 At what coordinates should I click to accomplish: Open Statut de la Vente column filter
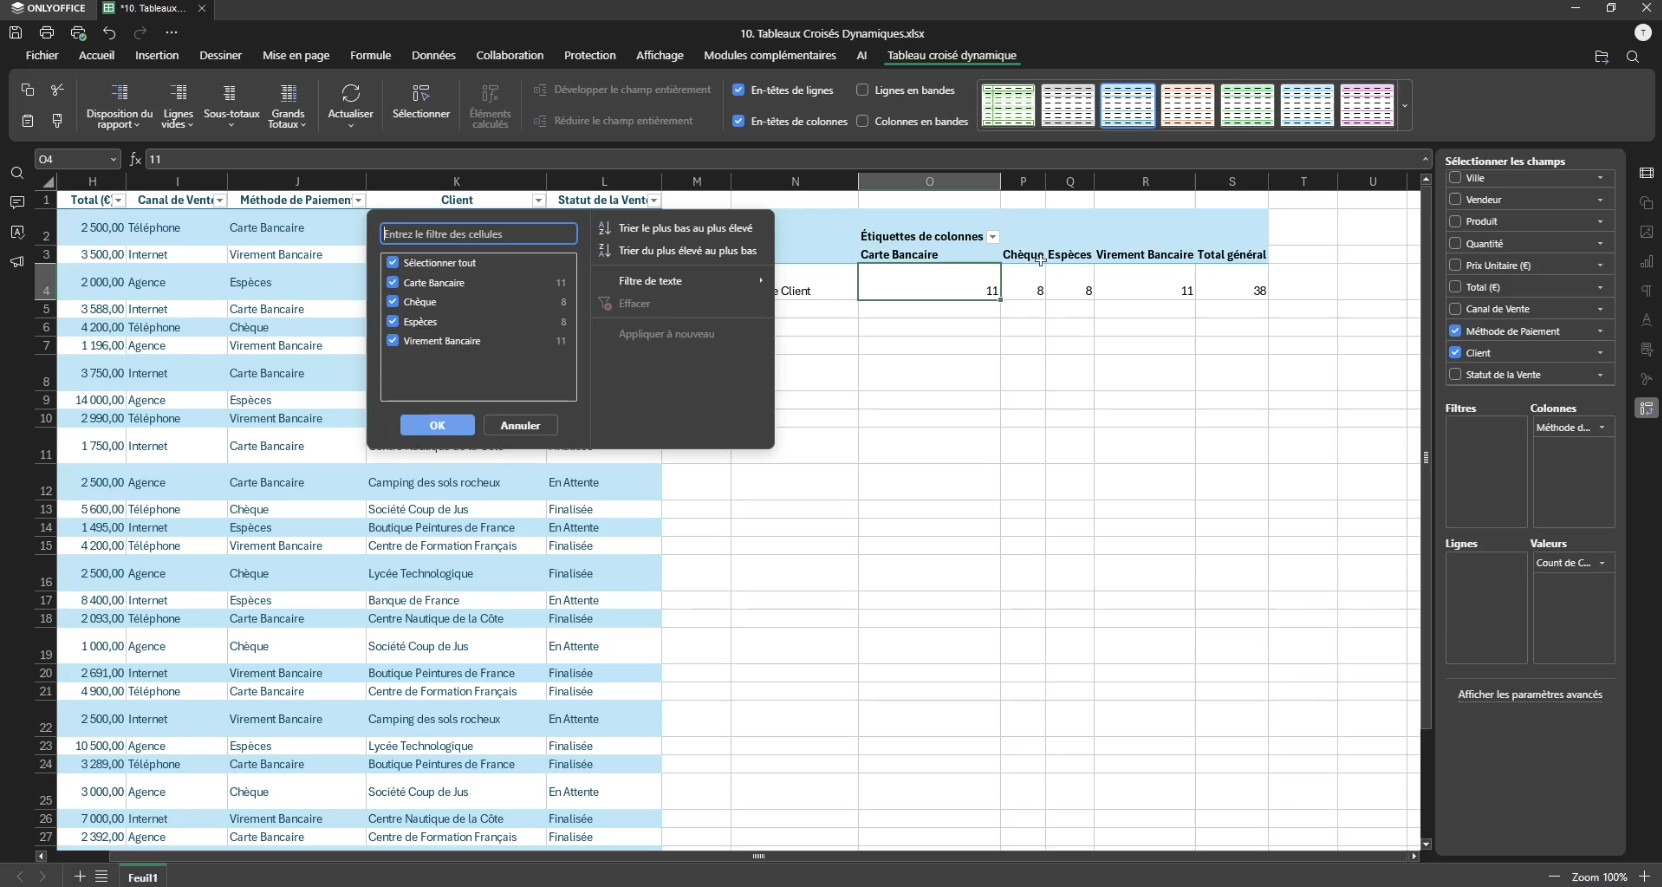[654, 201]
